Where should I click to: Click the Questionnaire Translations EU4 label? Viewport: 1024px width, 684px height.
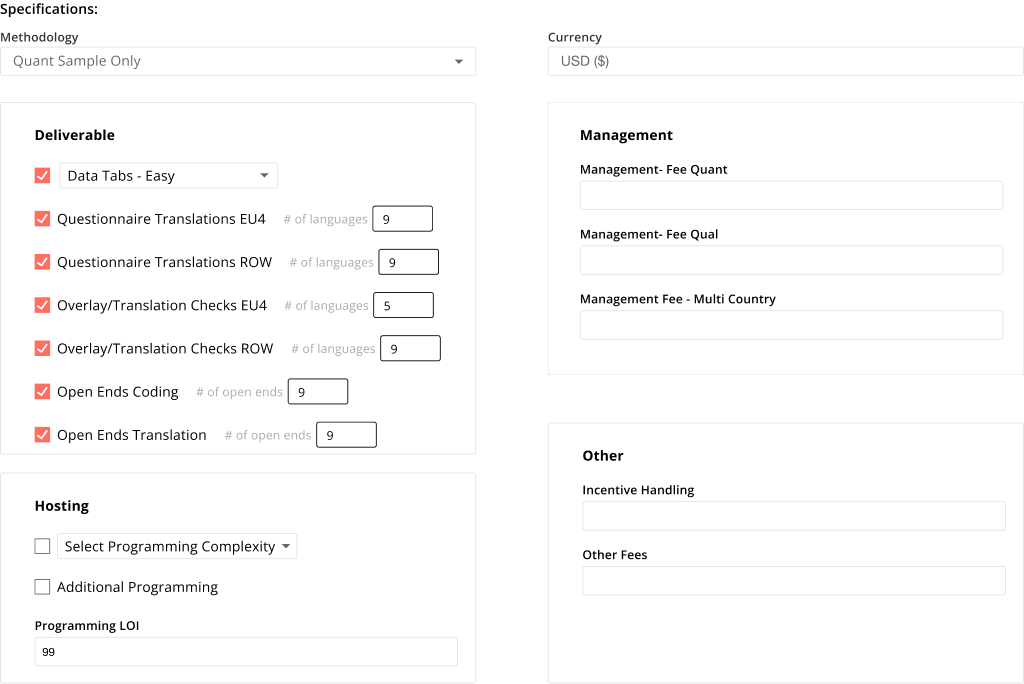click(161, 219)
